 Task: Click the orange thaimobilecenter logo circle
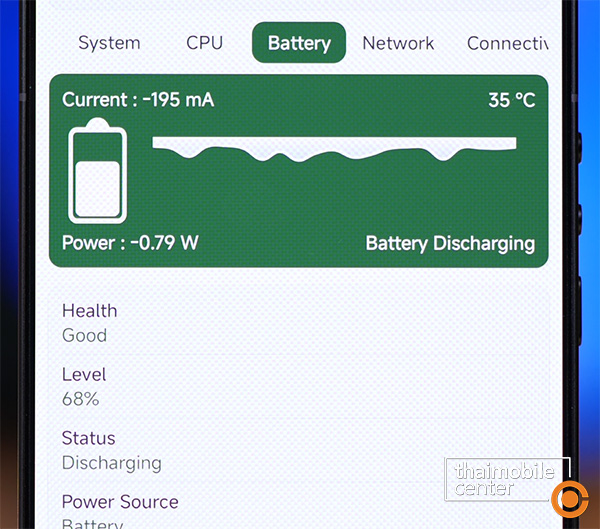click(570, 500)
